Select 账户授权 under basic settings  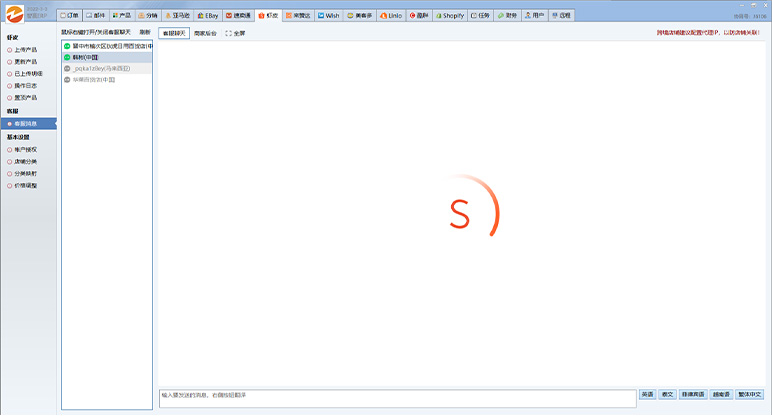click(26, 149)
